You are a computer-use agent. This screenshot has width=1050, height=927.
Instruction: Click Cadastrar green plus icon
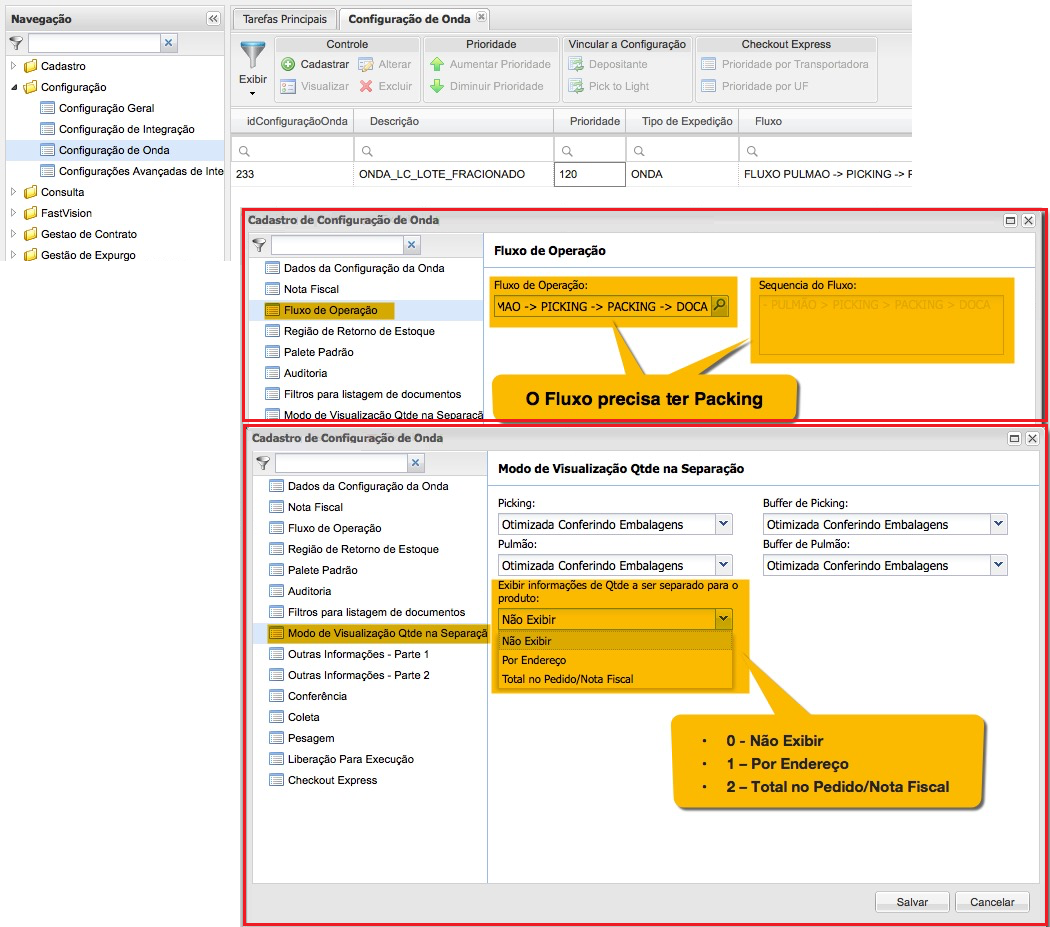(288, 64)
